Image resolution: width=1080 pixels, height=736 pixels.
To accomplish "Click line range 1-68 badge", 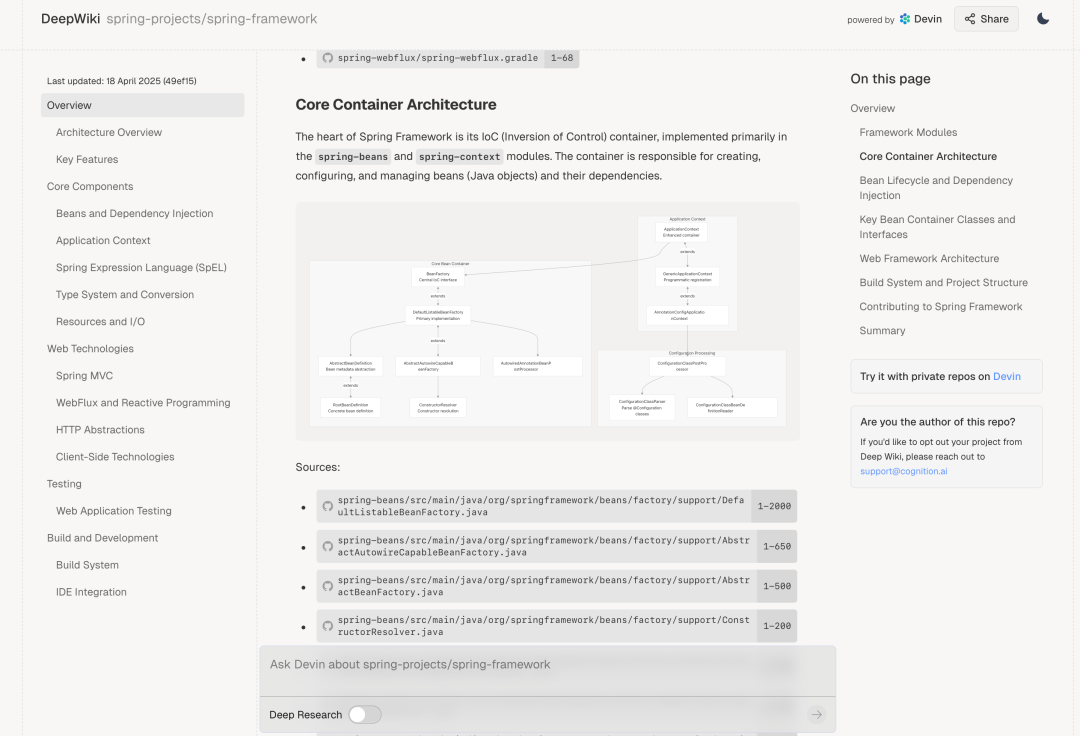I will click(x=561, y=58).
